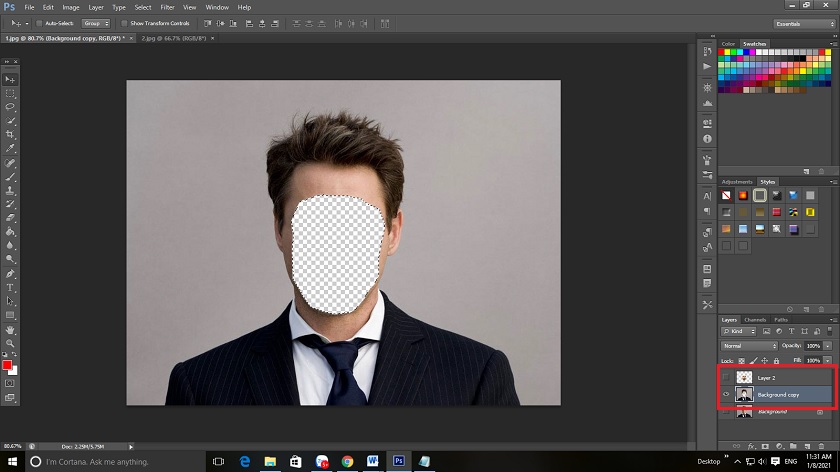This screenshot has width=840, height=472.
Task: Toggle layer filtering switch
Action: pos(830,331)
